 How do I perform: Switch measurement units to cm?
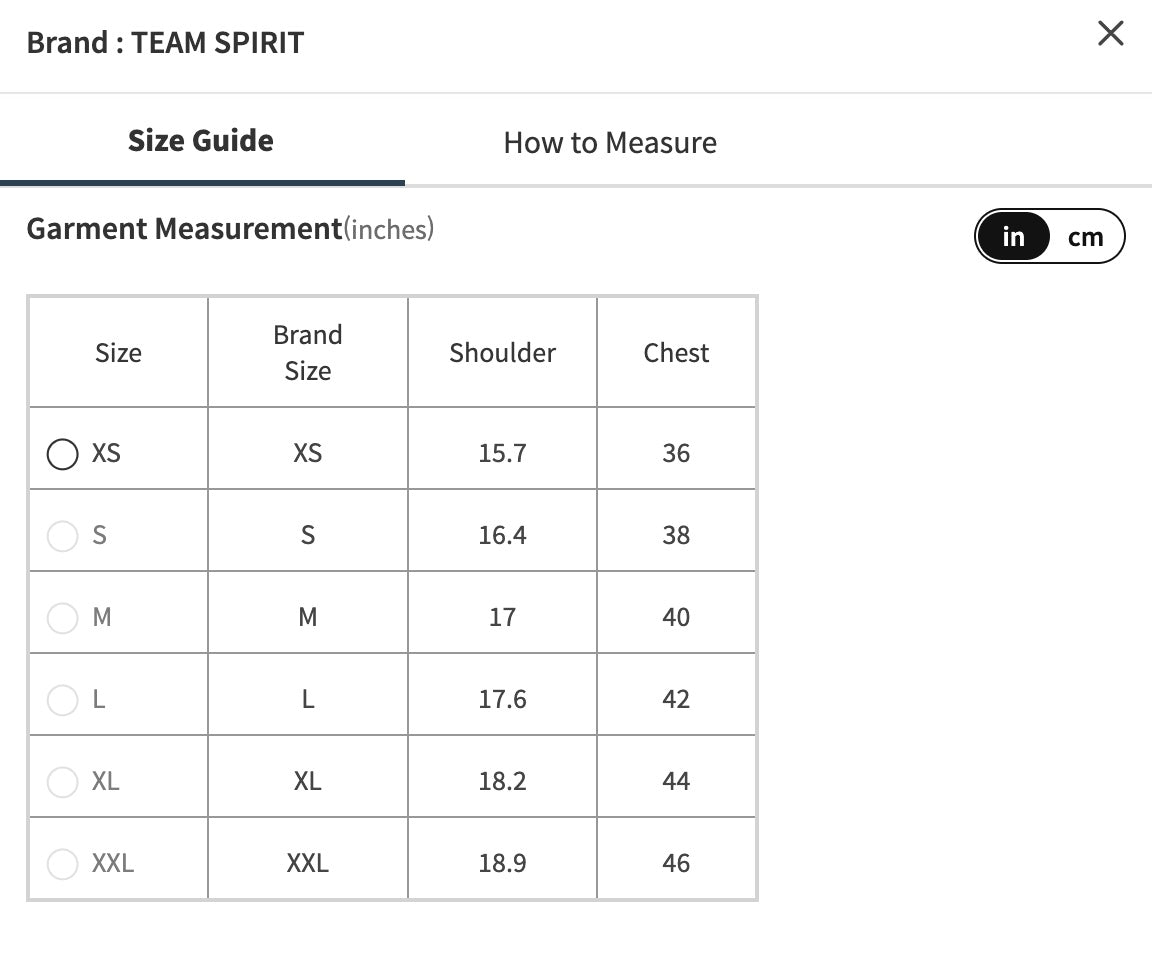coord(1085,237)
